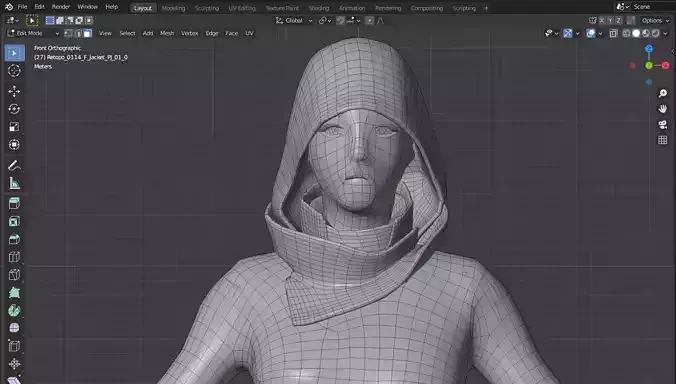Open the Global transform orientation dropdown
This screenshot has width=676, height=384.
coord(294,20)
